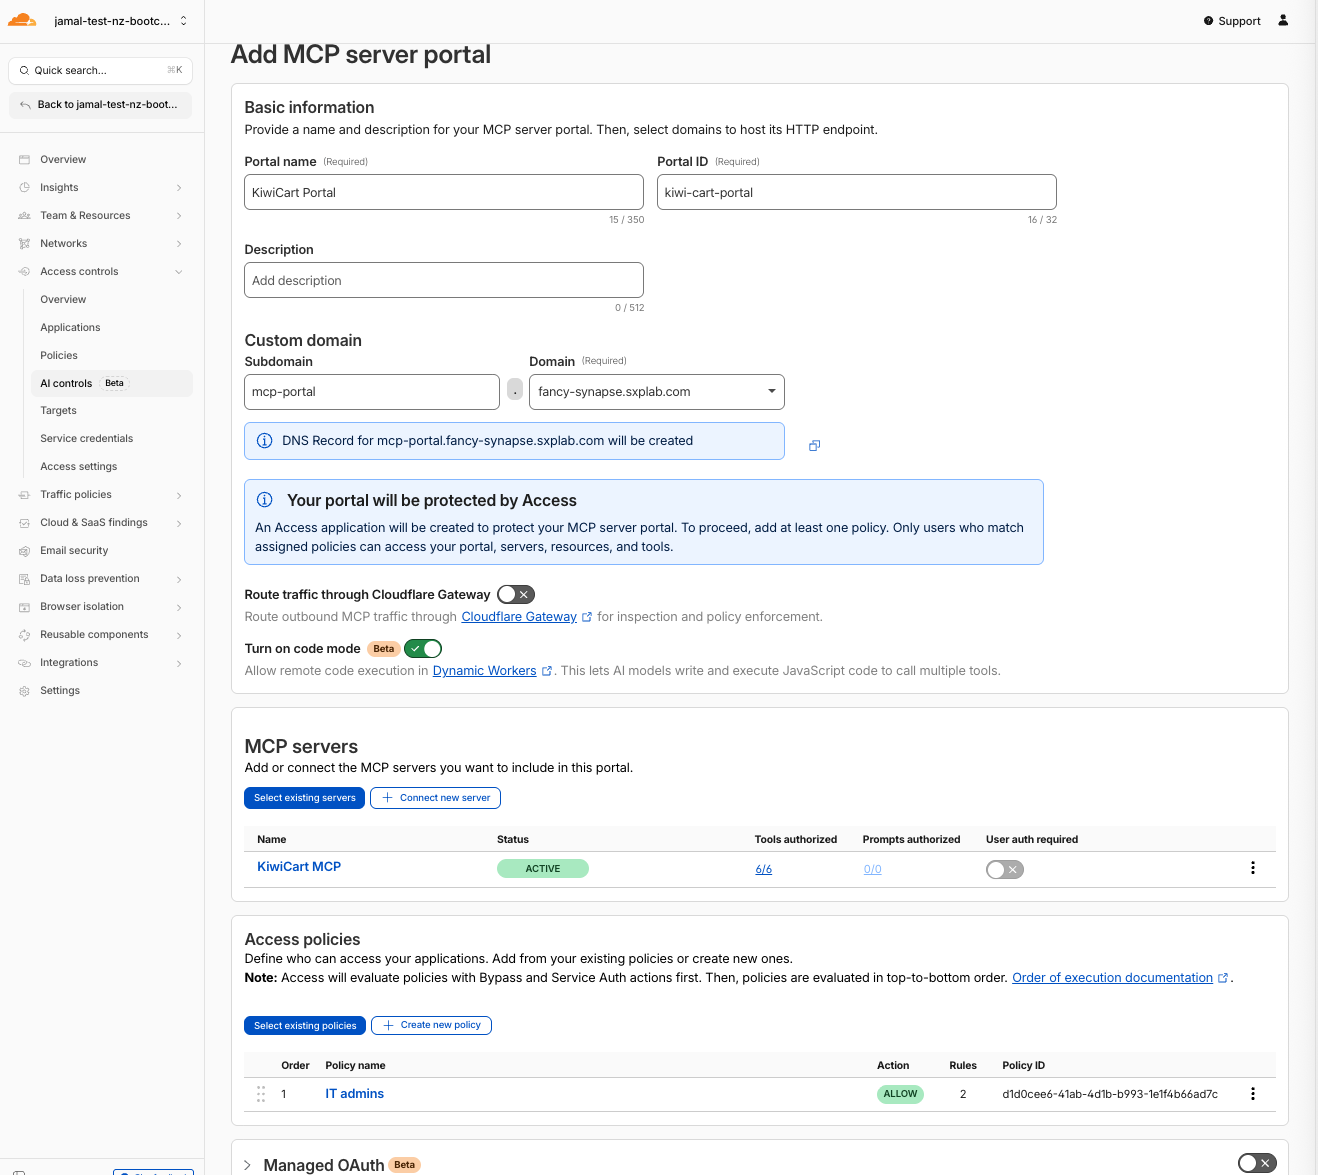Click the Access controls icon
1318x1175 pixels.
click(25, 272)
